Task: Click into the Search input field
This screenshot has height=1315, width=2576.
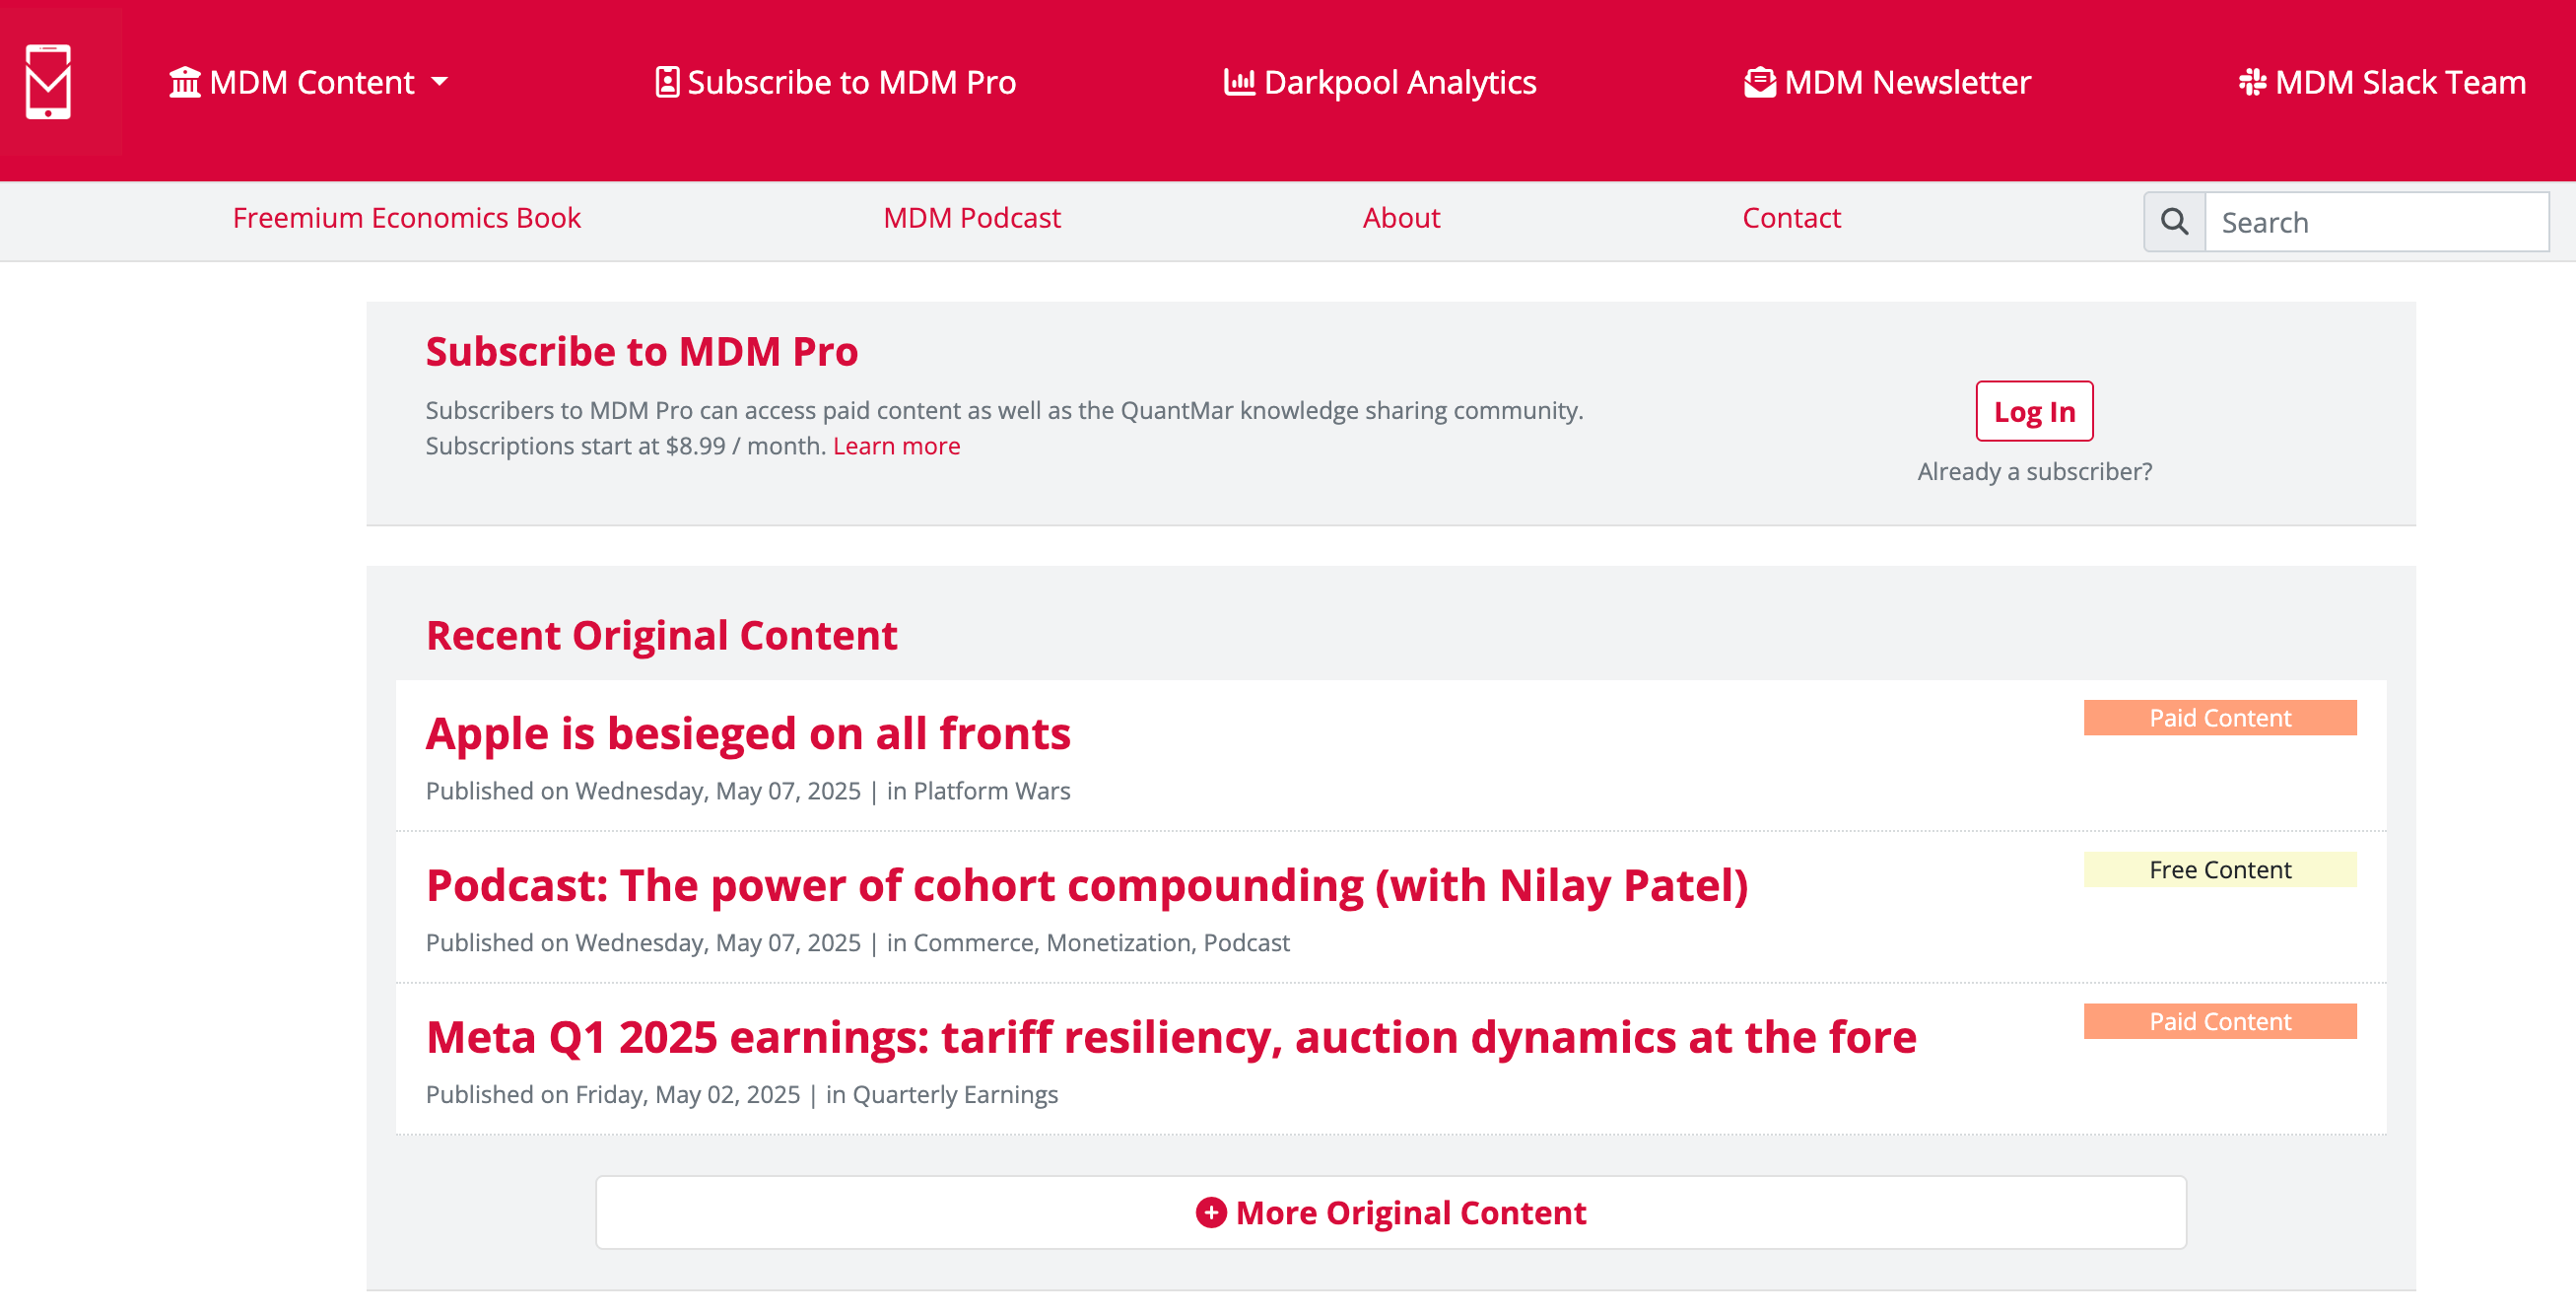Action: pos(2375,222)
